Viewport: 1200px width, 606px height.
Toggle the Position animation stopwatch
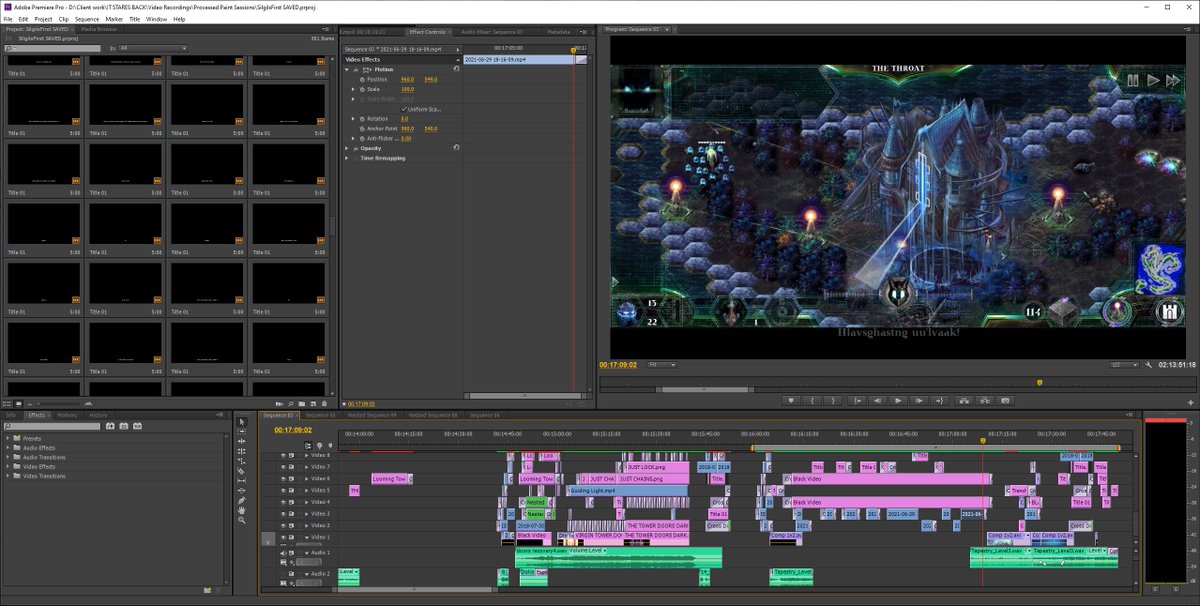pos(362,79)
